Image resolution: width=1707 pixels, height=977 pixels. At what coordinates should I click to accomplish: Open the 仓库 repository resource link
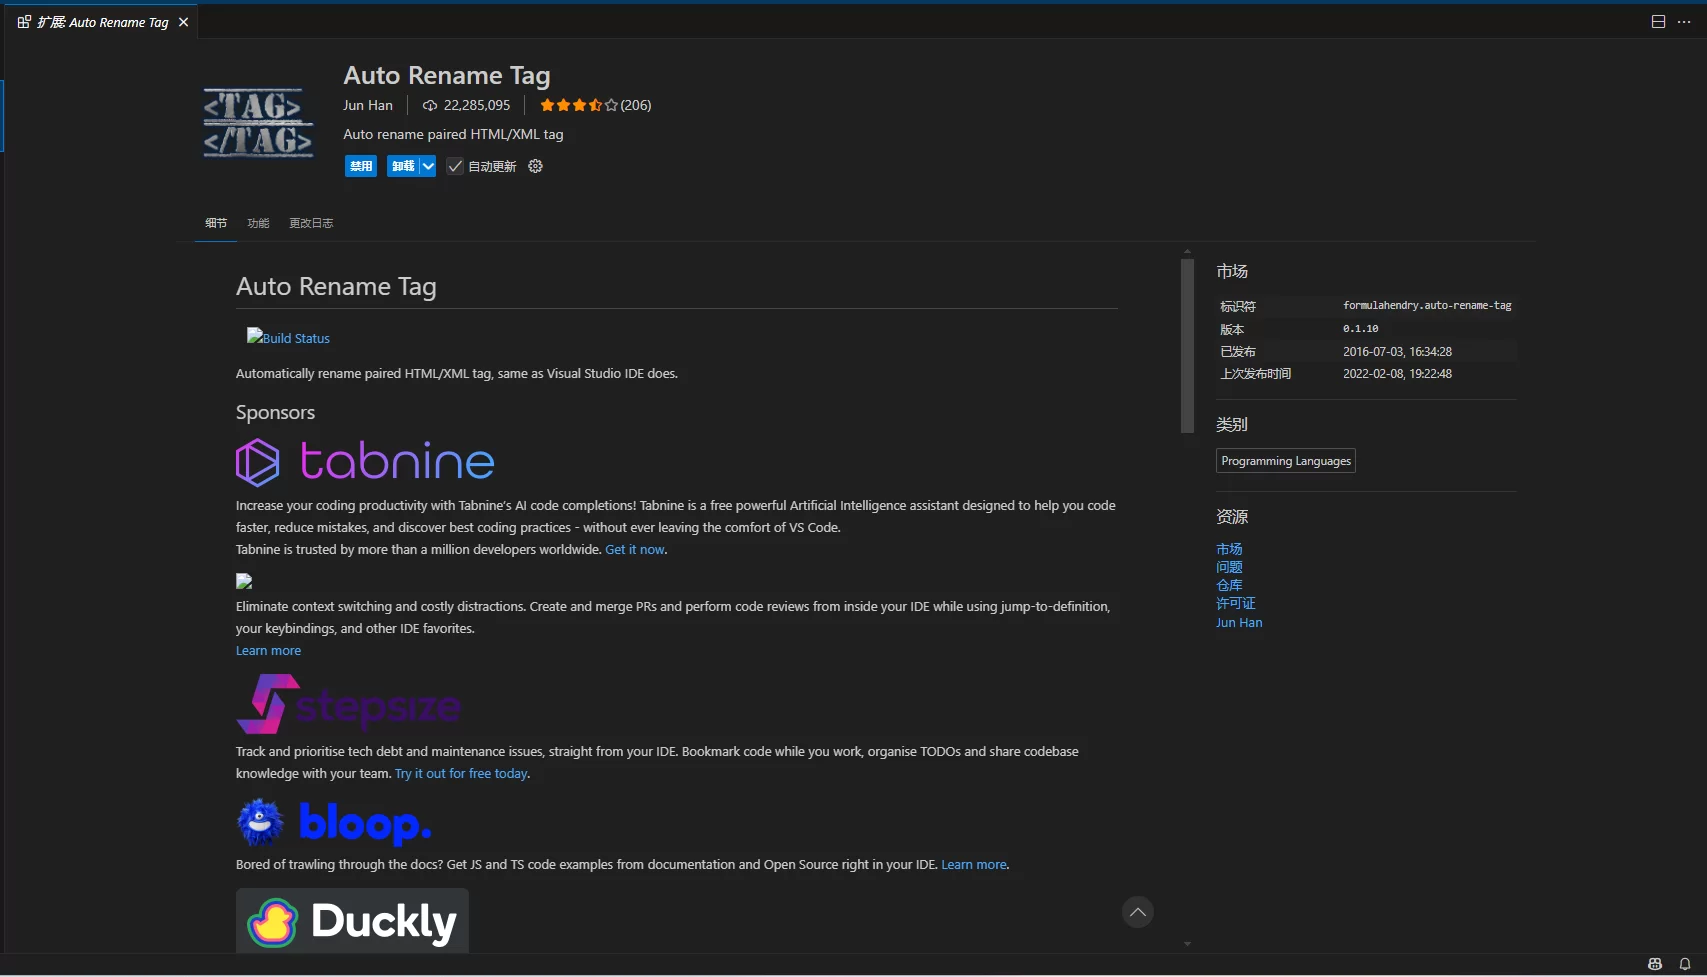(x=1229, y=585)
